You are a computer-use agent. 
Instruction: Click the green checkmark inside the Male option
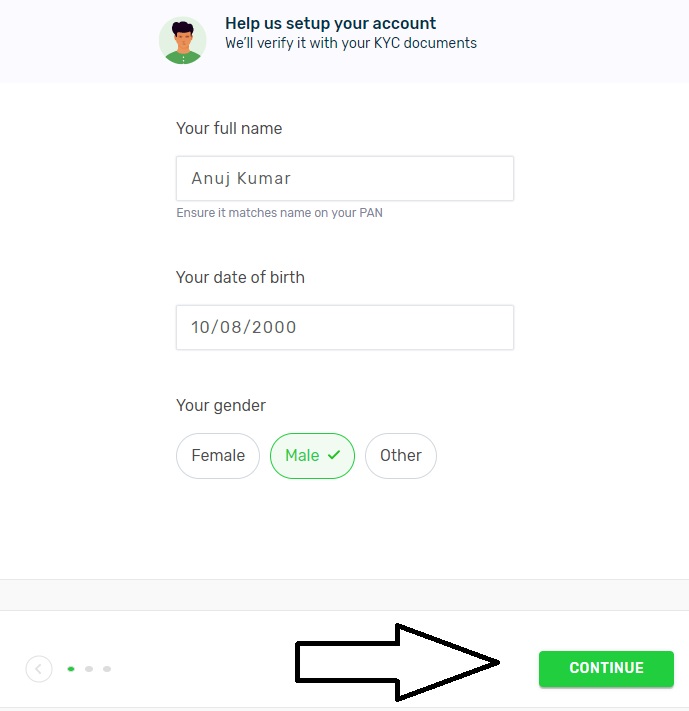coord(334,455)
